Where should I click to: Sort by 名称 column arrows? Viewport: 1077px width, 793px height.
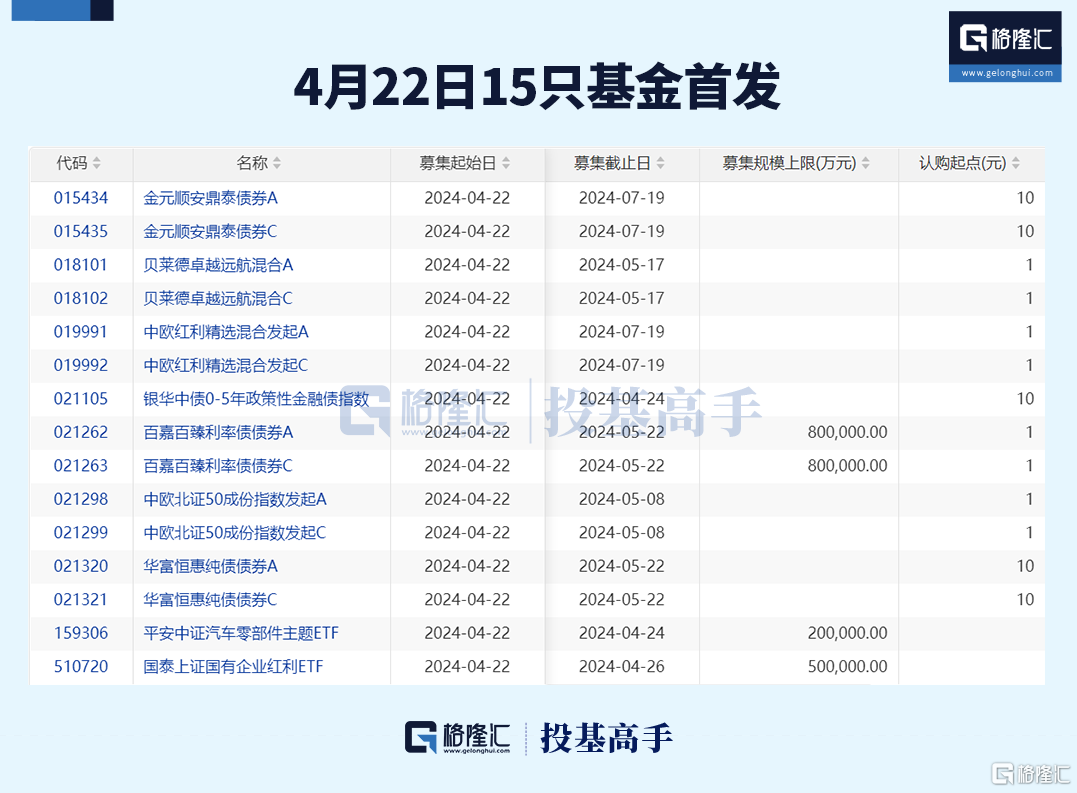pos(277,163)
